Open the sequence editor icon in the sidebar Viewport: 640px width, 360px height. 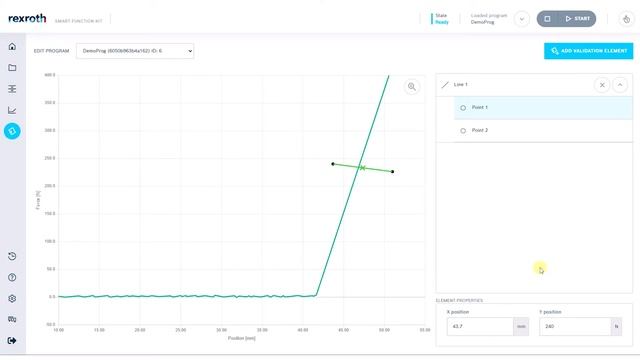point(12,89)
